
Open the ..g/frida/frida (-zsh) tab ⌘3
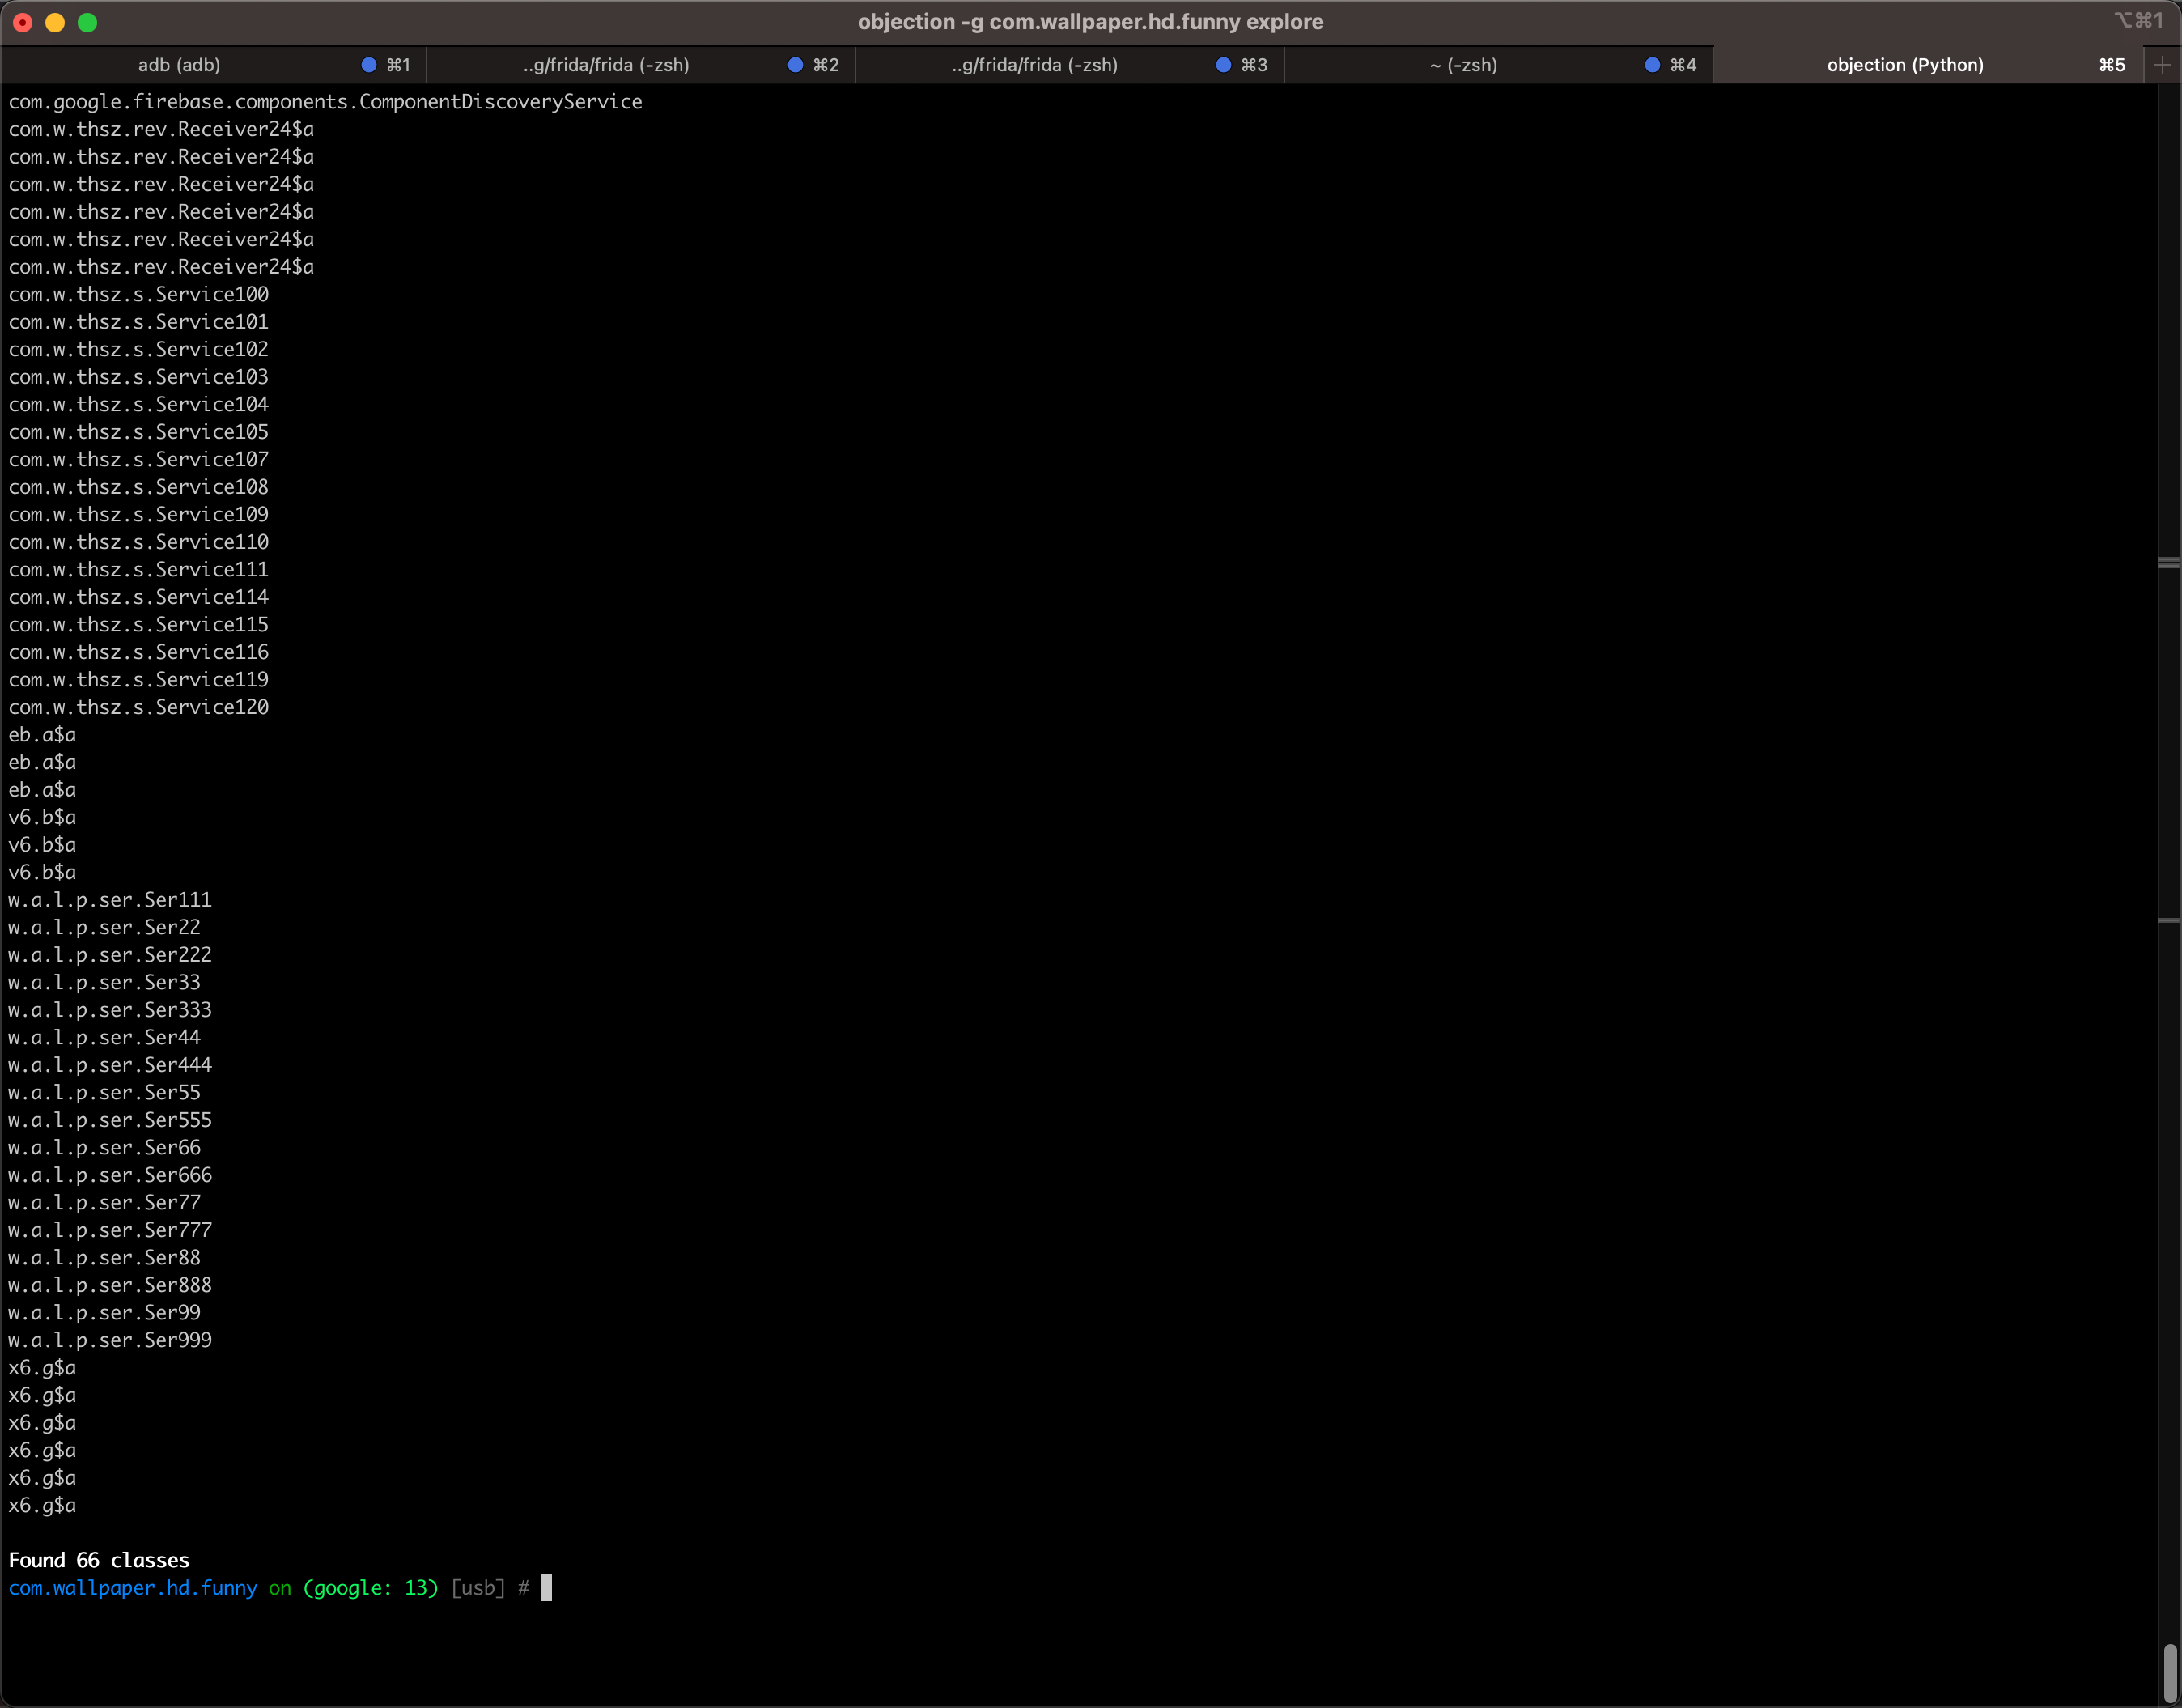coord(1070,65)
